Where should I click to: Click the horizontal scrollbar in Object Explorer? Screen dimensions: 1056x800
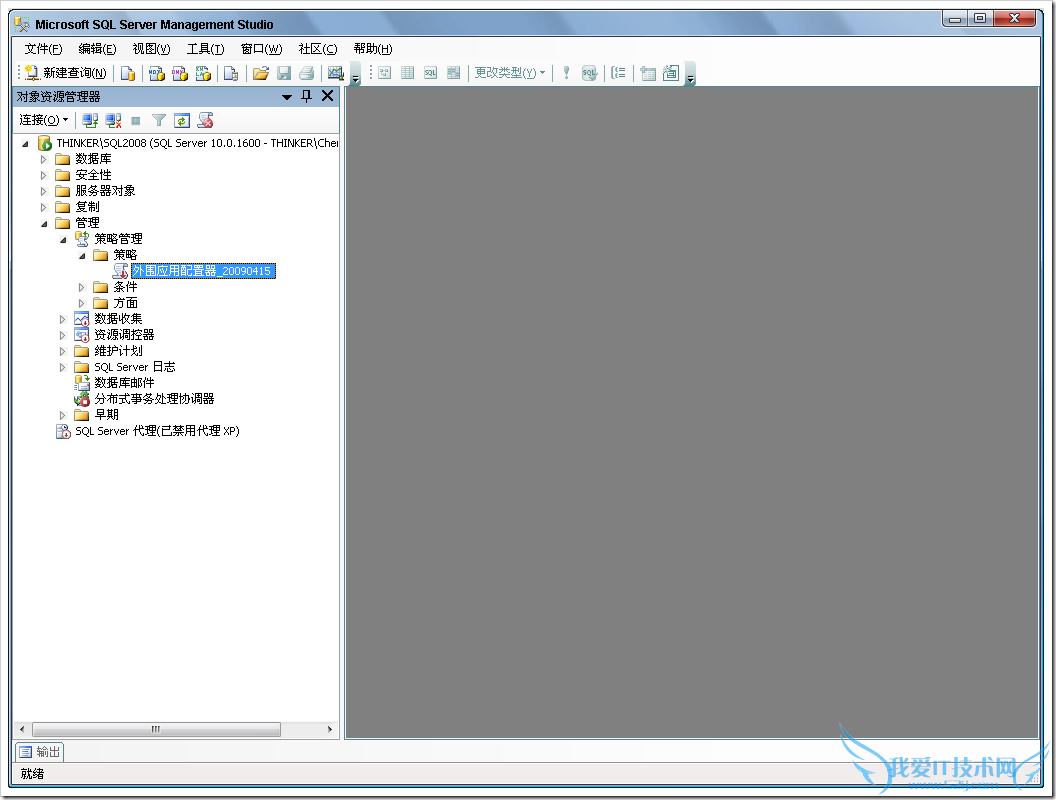155,730
